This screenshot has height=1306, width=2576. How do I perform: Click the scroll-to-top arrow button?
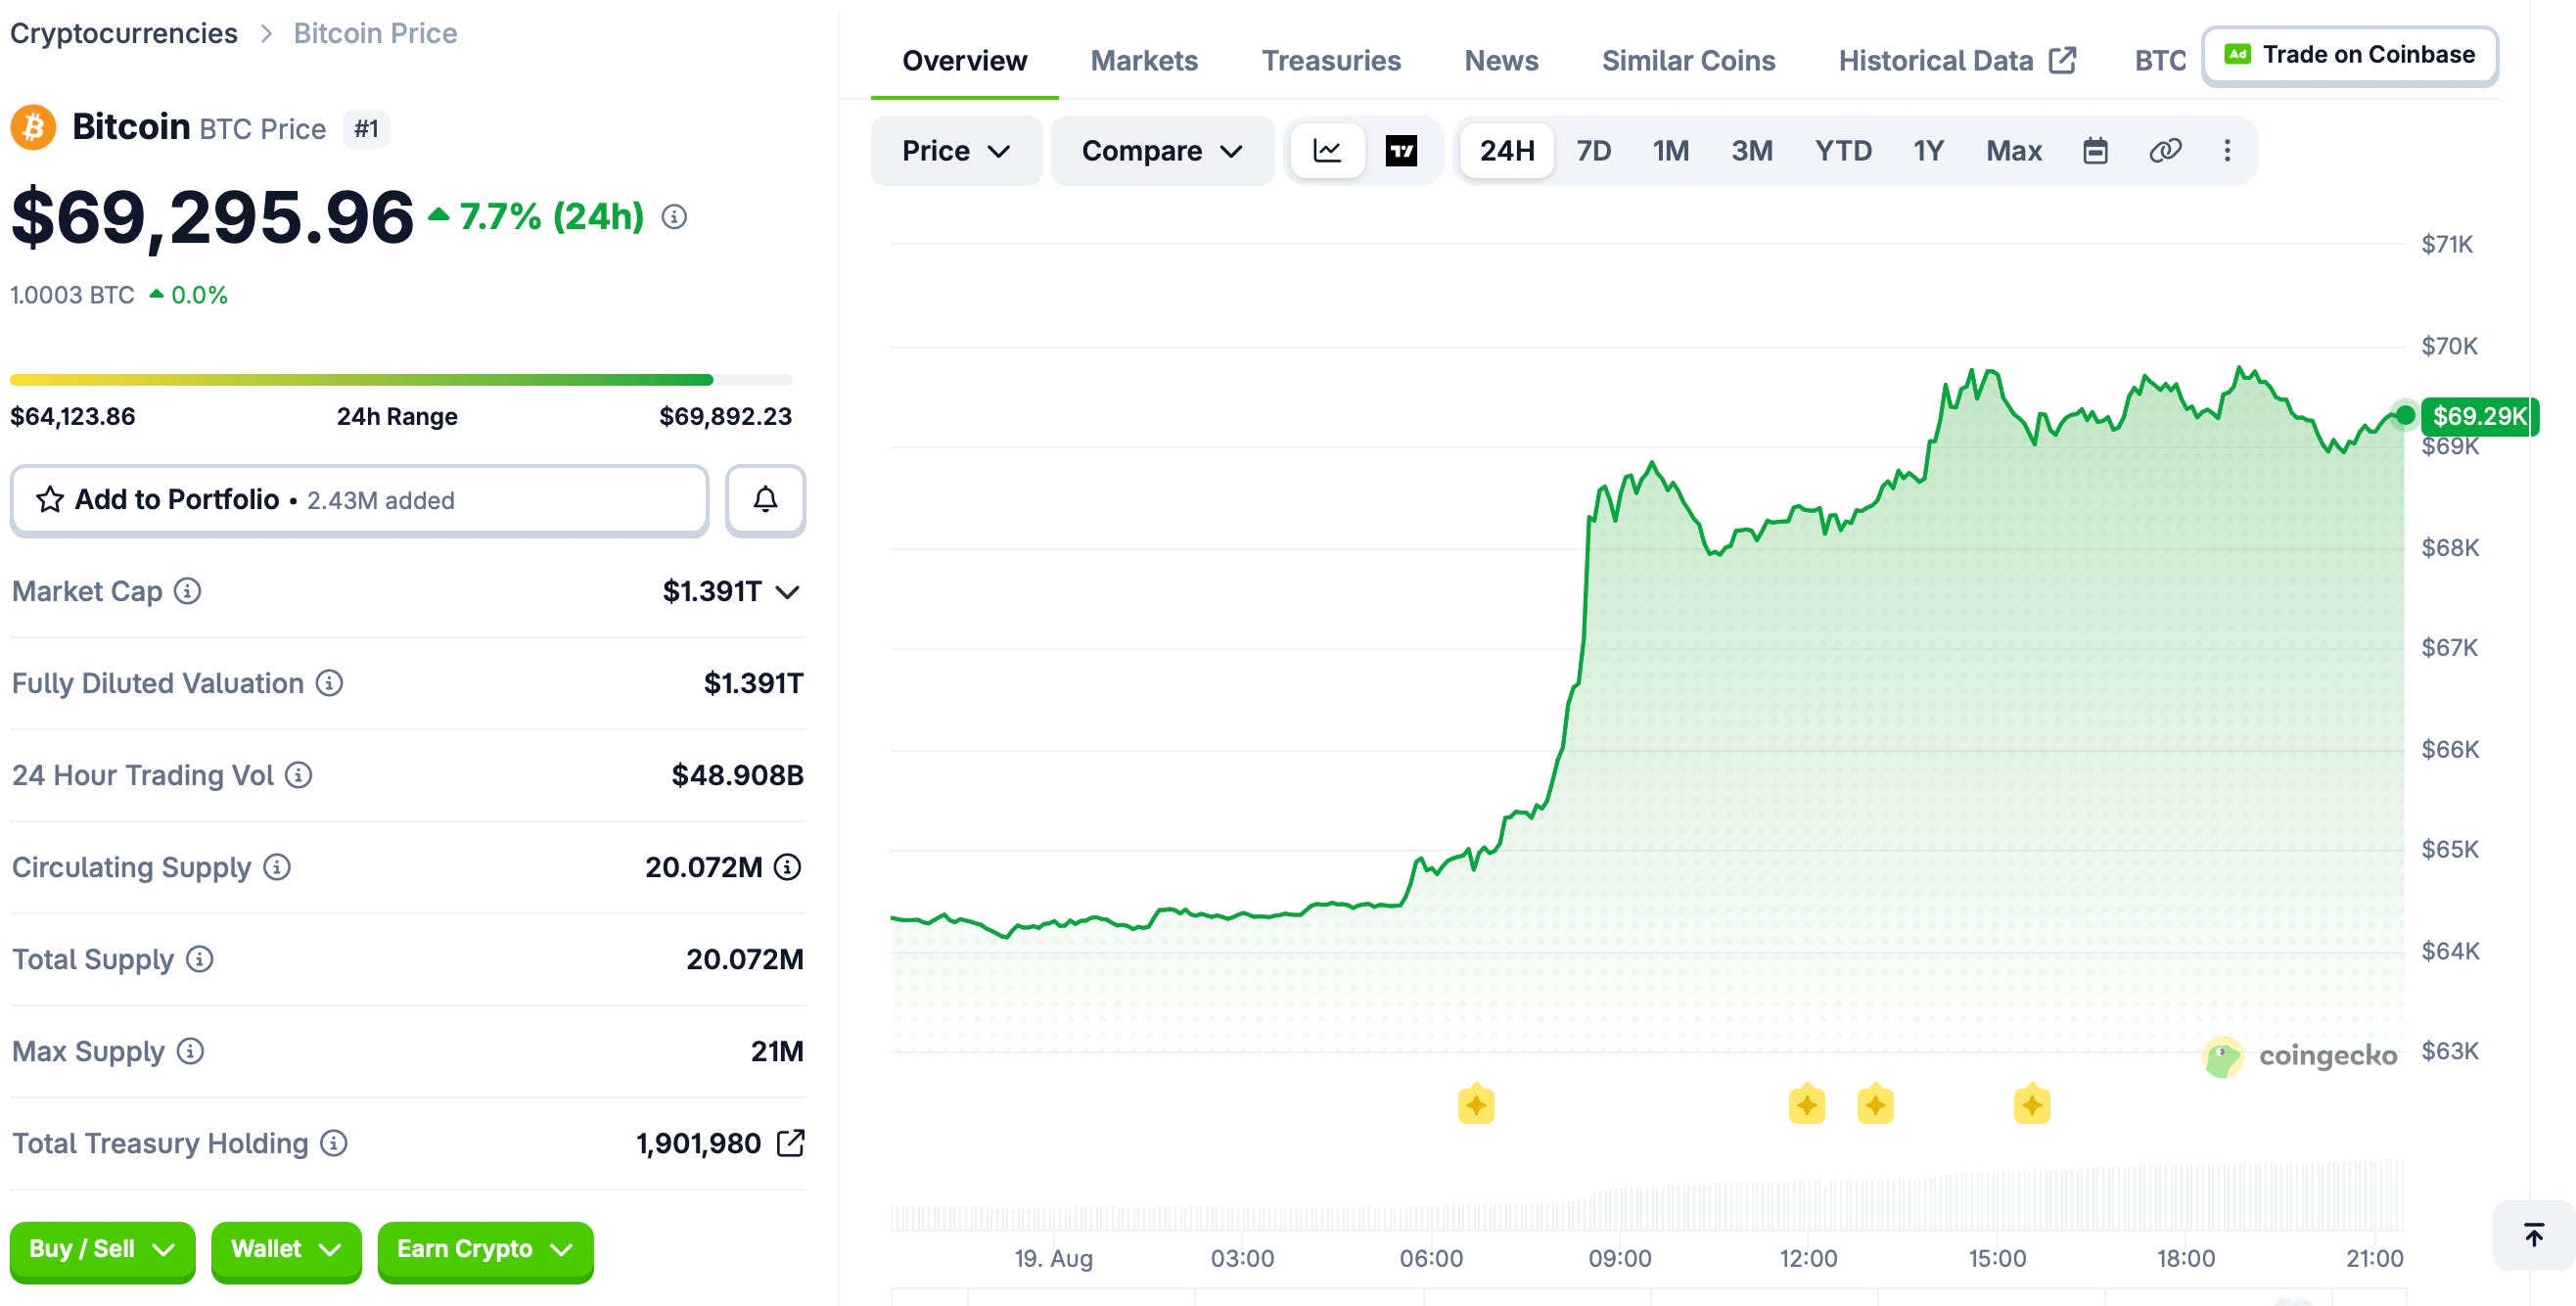2534,1235
